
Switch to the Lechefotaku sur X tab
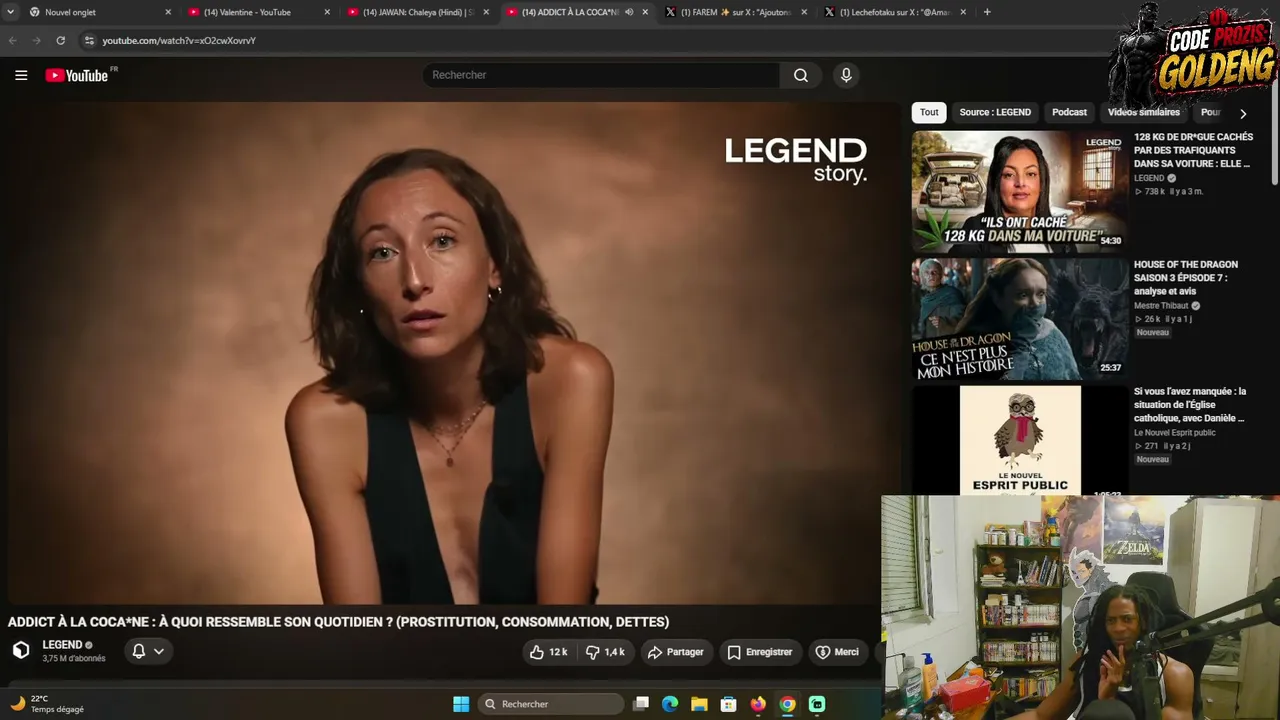896,12
